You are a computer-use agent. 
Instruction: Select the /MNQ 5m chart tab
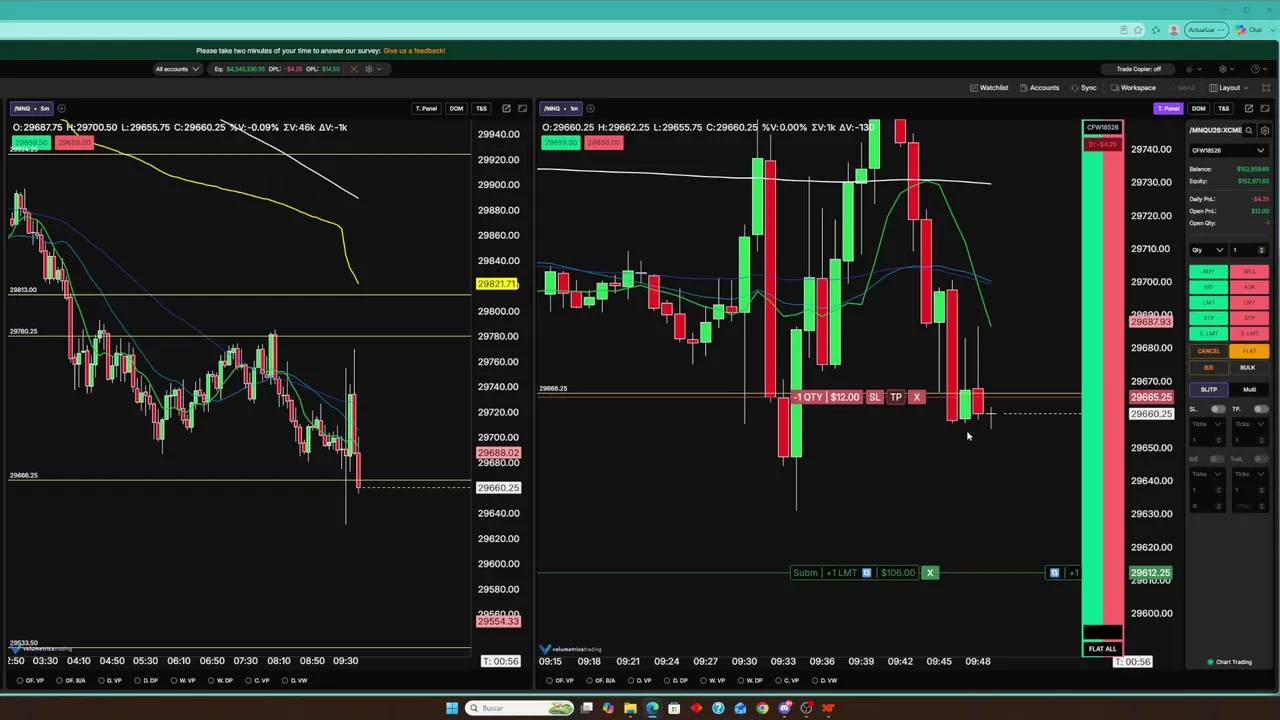pos(31,108)
